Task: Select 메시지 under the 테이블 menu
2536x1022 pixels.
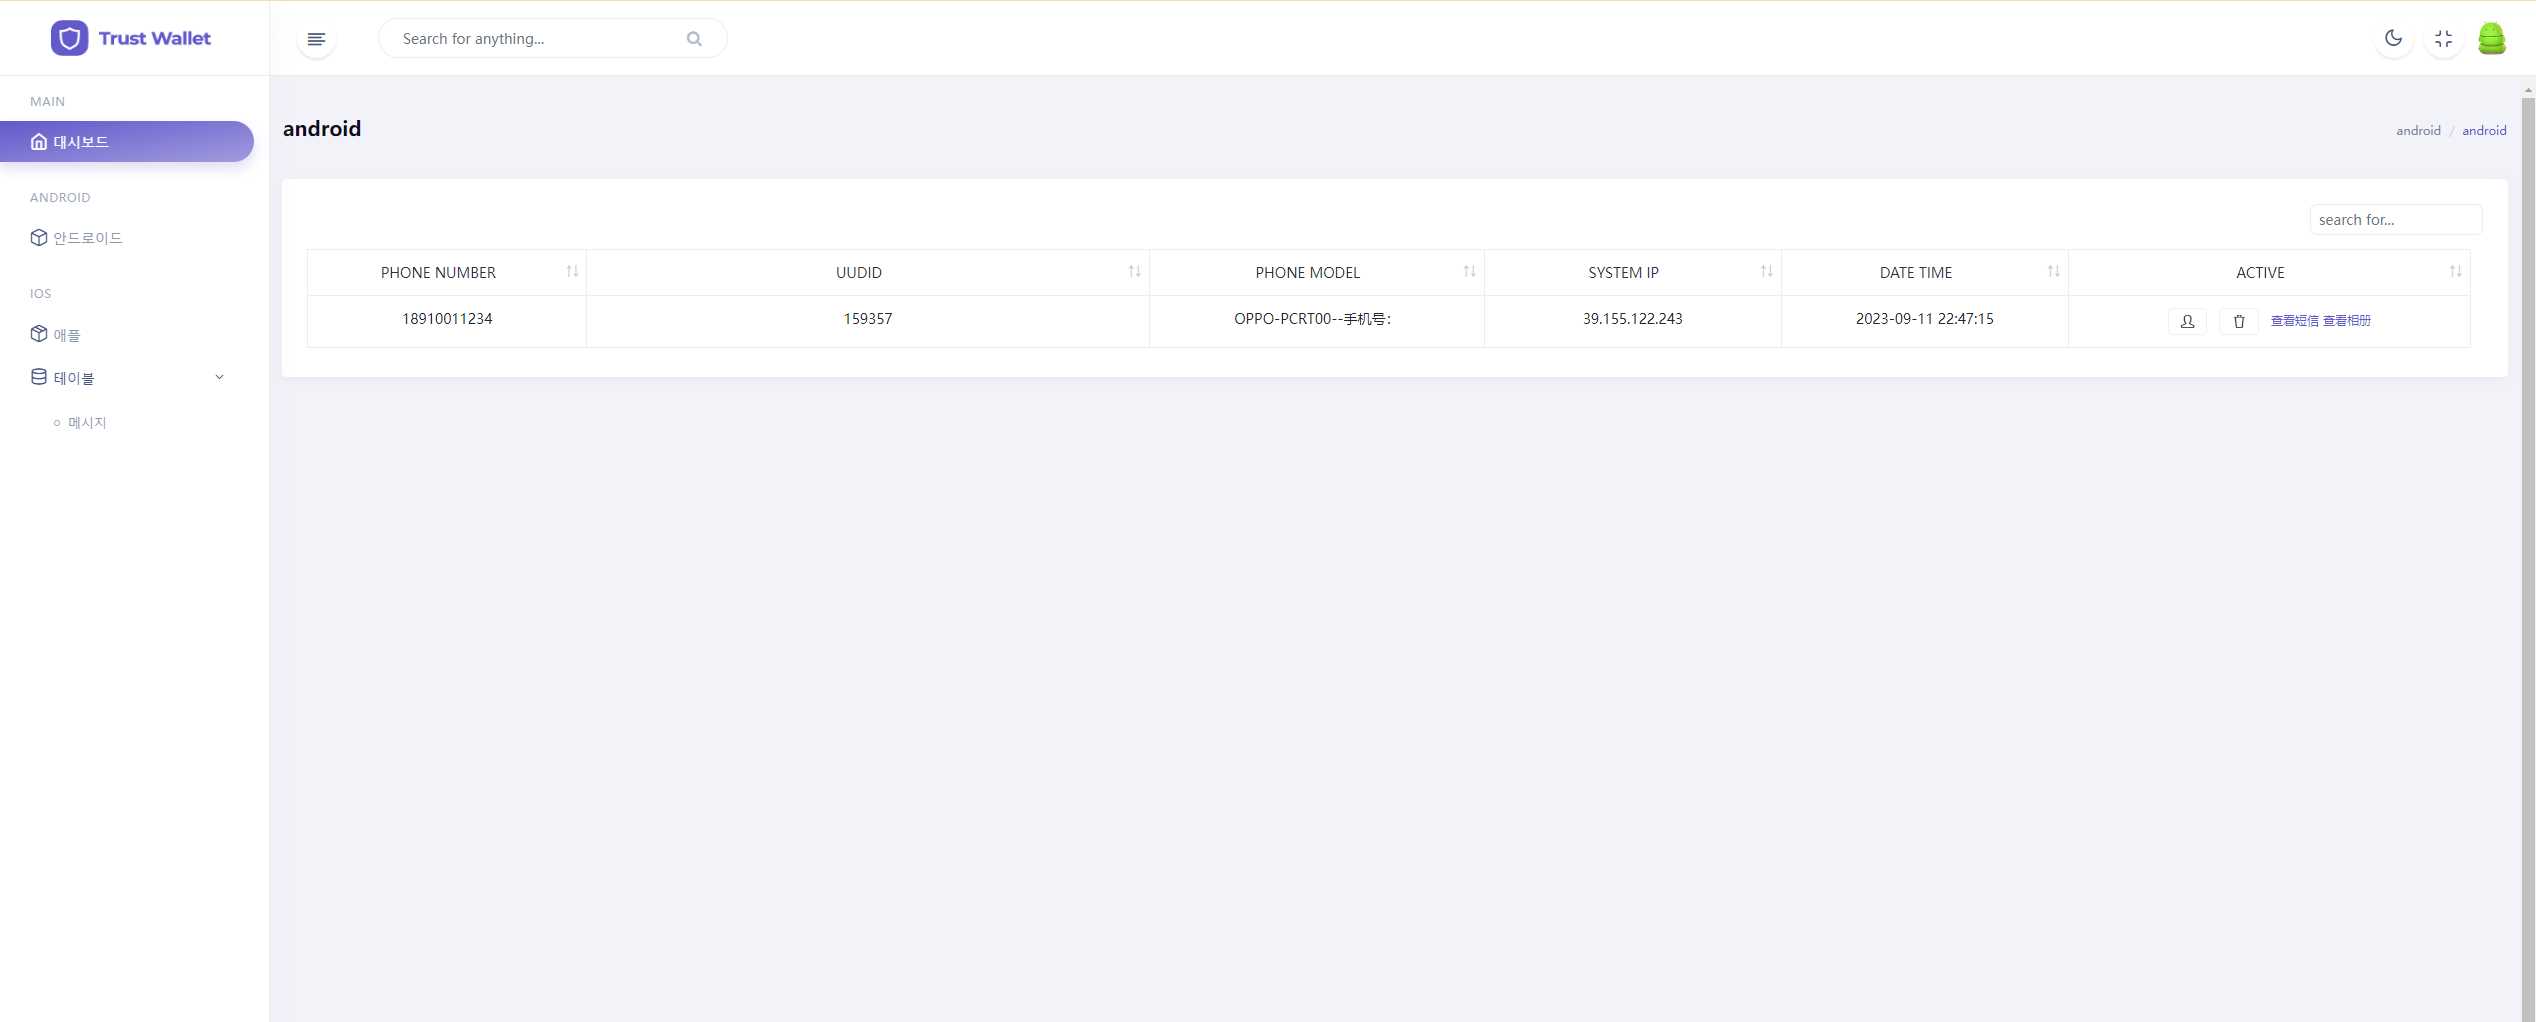Action: 87,422
